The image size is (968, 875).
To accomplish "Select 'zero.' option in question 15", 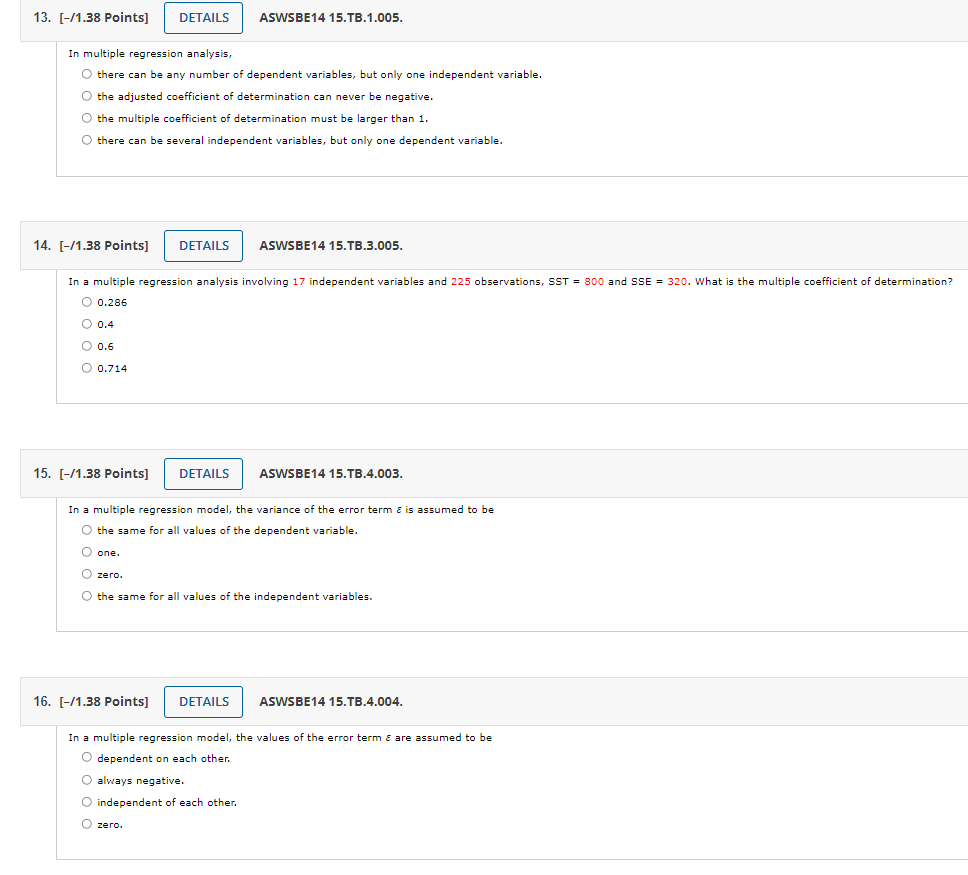I will [86, 574].
